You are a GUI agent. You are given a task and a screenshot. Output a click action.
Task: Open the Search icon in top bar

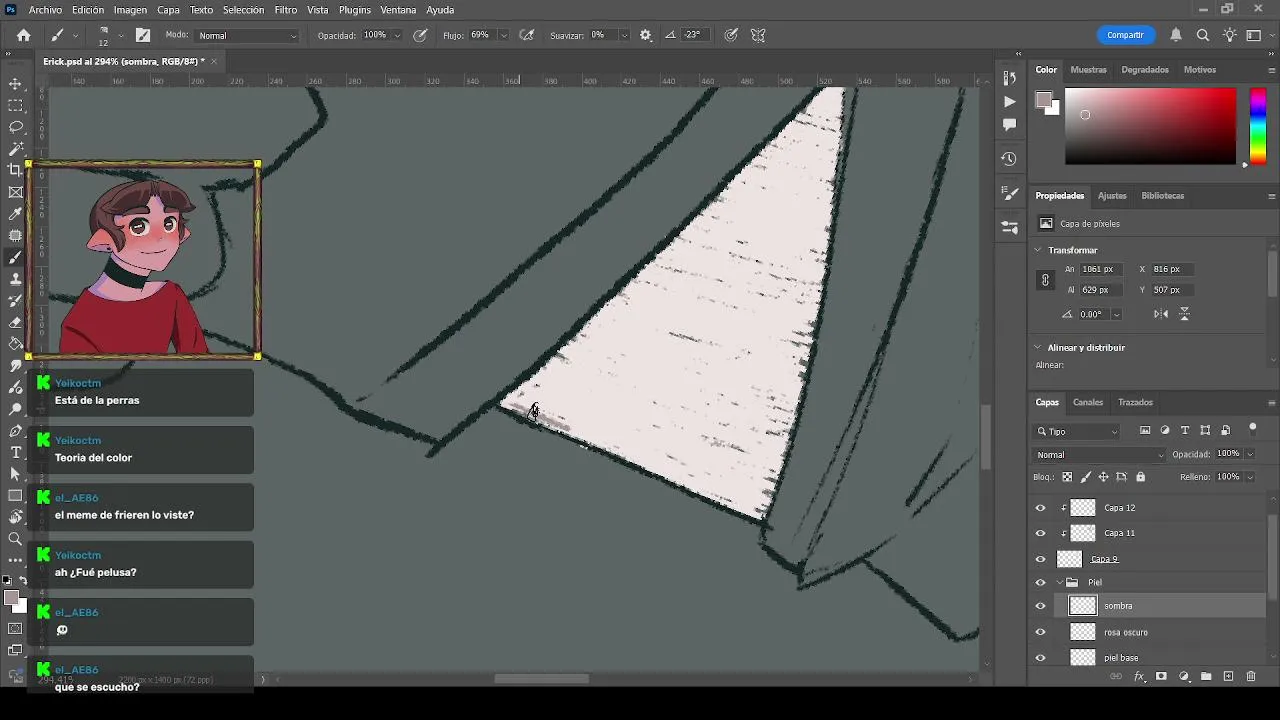coord(1203,35)
